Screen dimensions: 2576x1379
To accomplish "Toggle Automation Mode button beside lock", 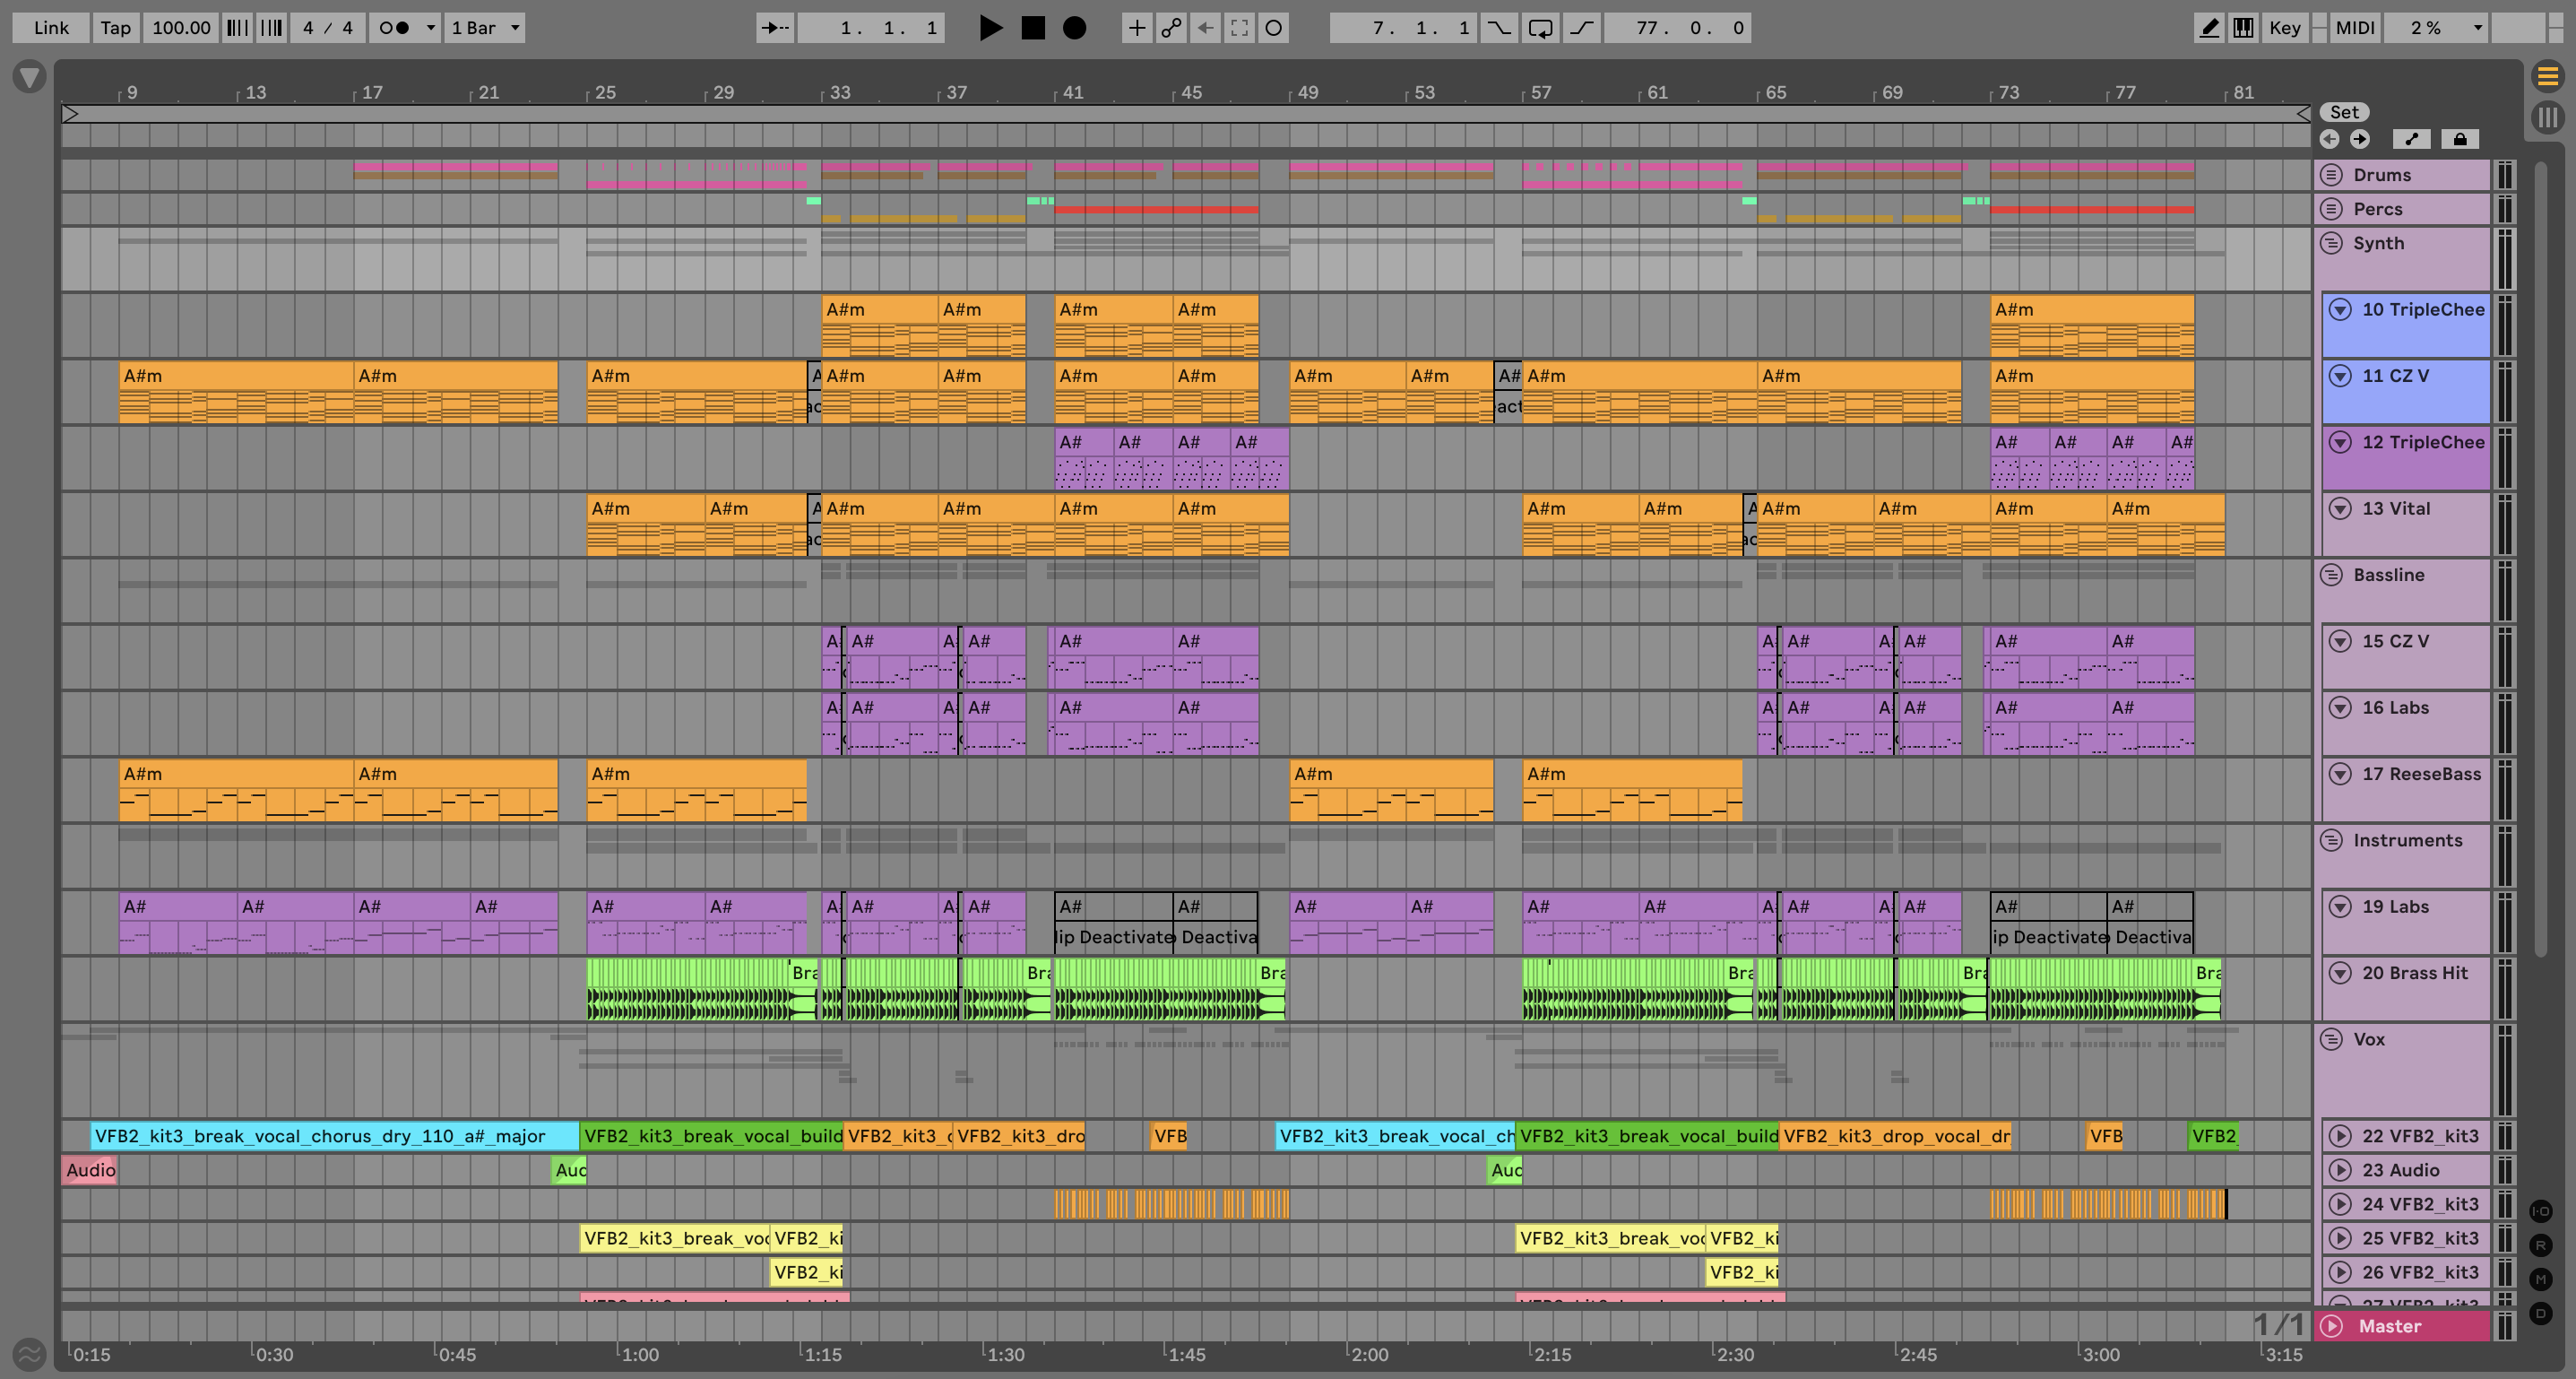I will point(2412,139).
